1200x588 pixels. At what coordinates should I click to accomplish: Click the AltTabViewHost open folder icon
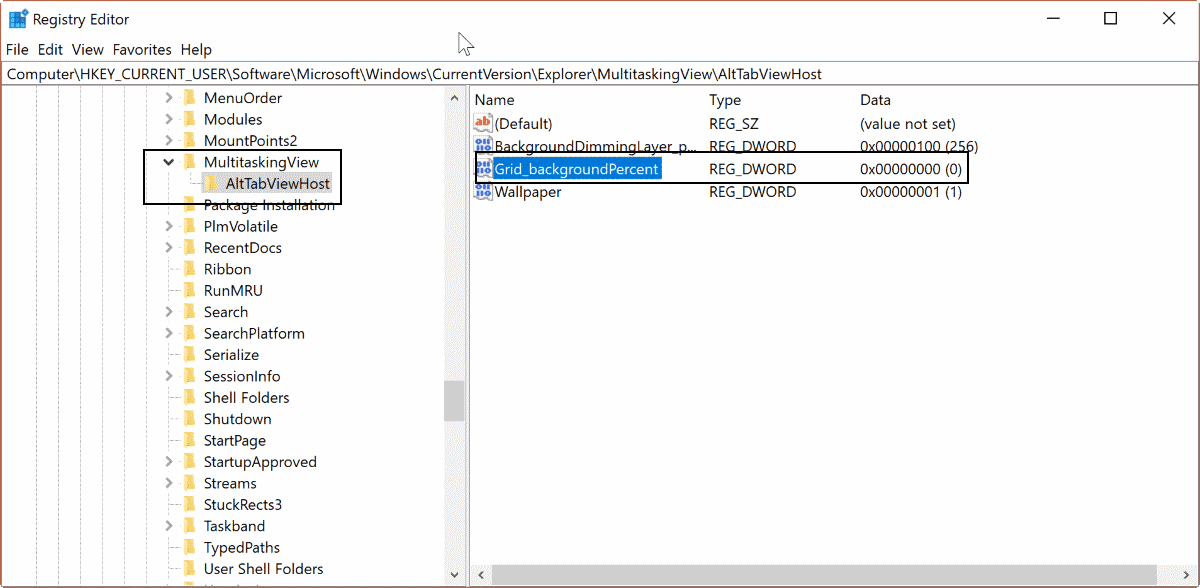click(211, 184)
